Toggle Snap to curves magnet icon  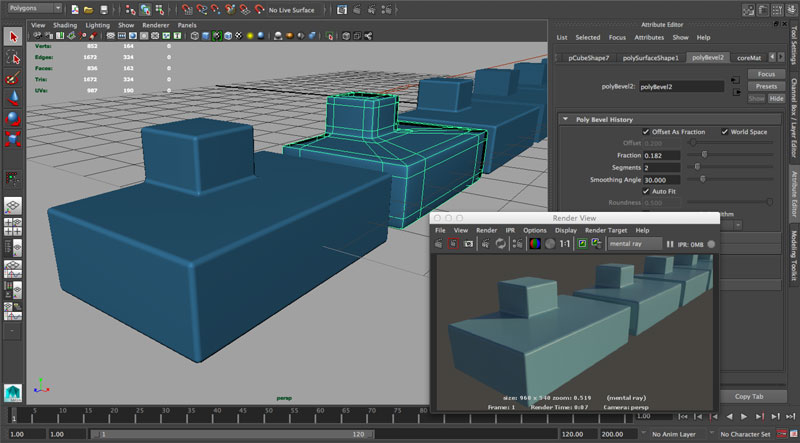pyautogui.click(x=202, y=10)
